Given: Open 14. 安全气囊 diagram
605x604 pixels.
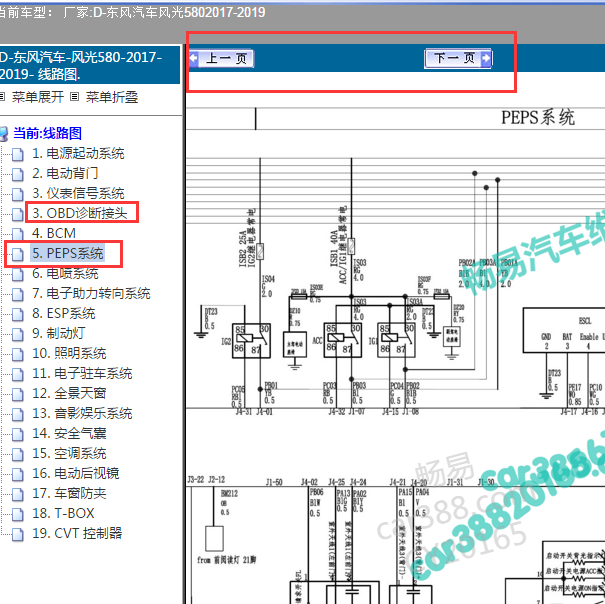Looking at the screenshot, I should pos(69,433).
